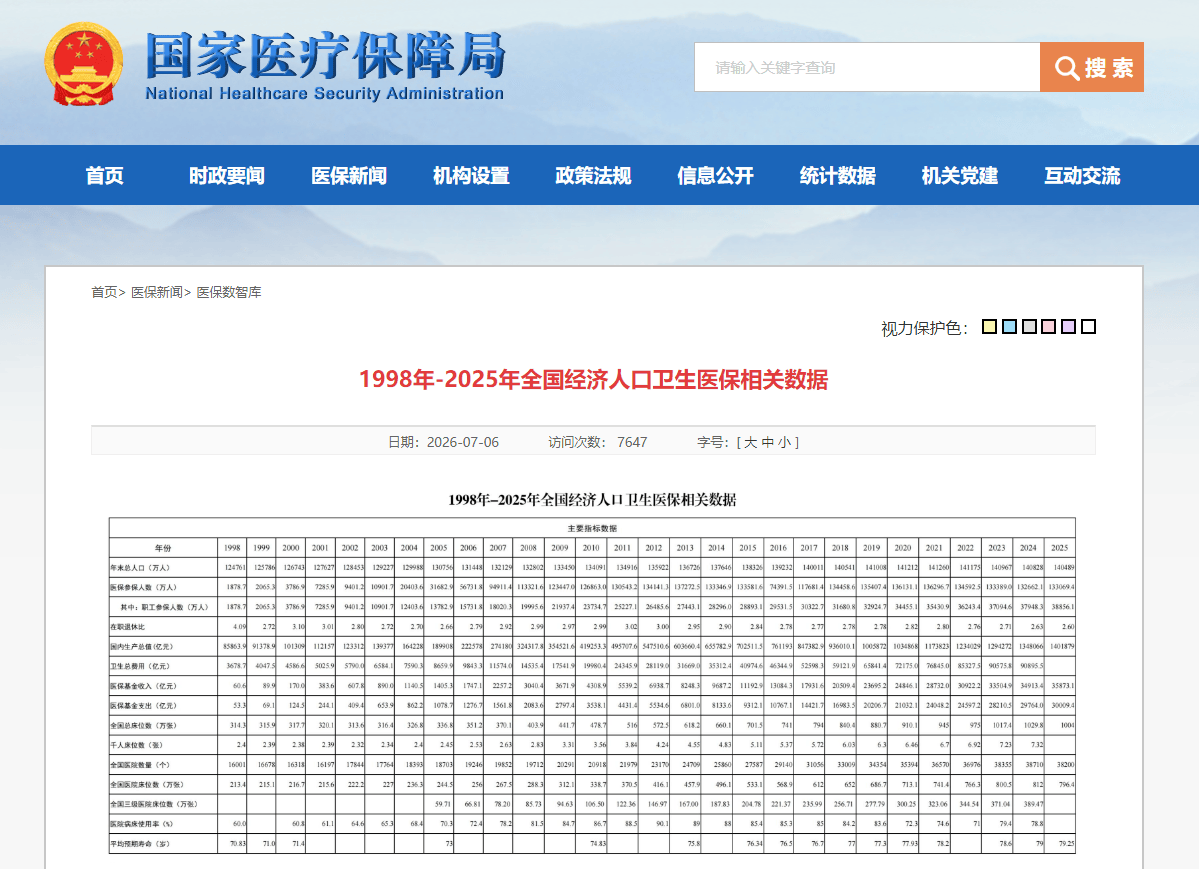Set font size to 中 (medium)
1199x869 pixels.
pyautogui.click(x=767, y=442)
